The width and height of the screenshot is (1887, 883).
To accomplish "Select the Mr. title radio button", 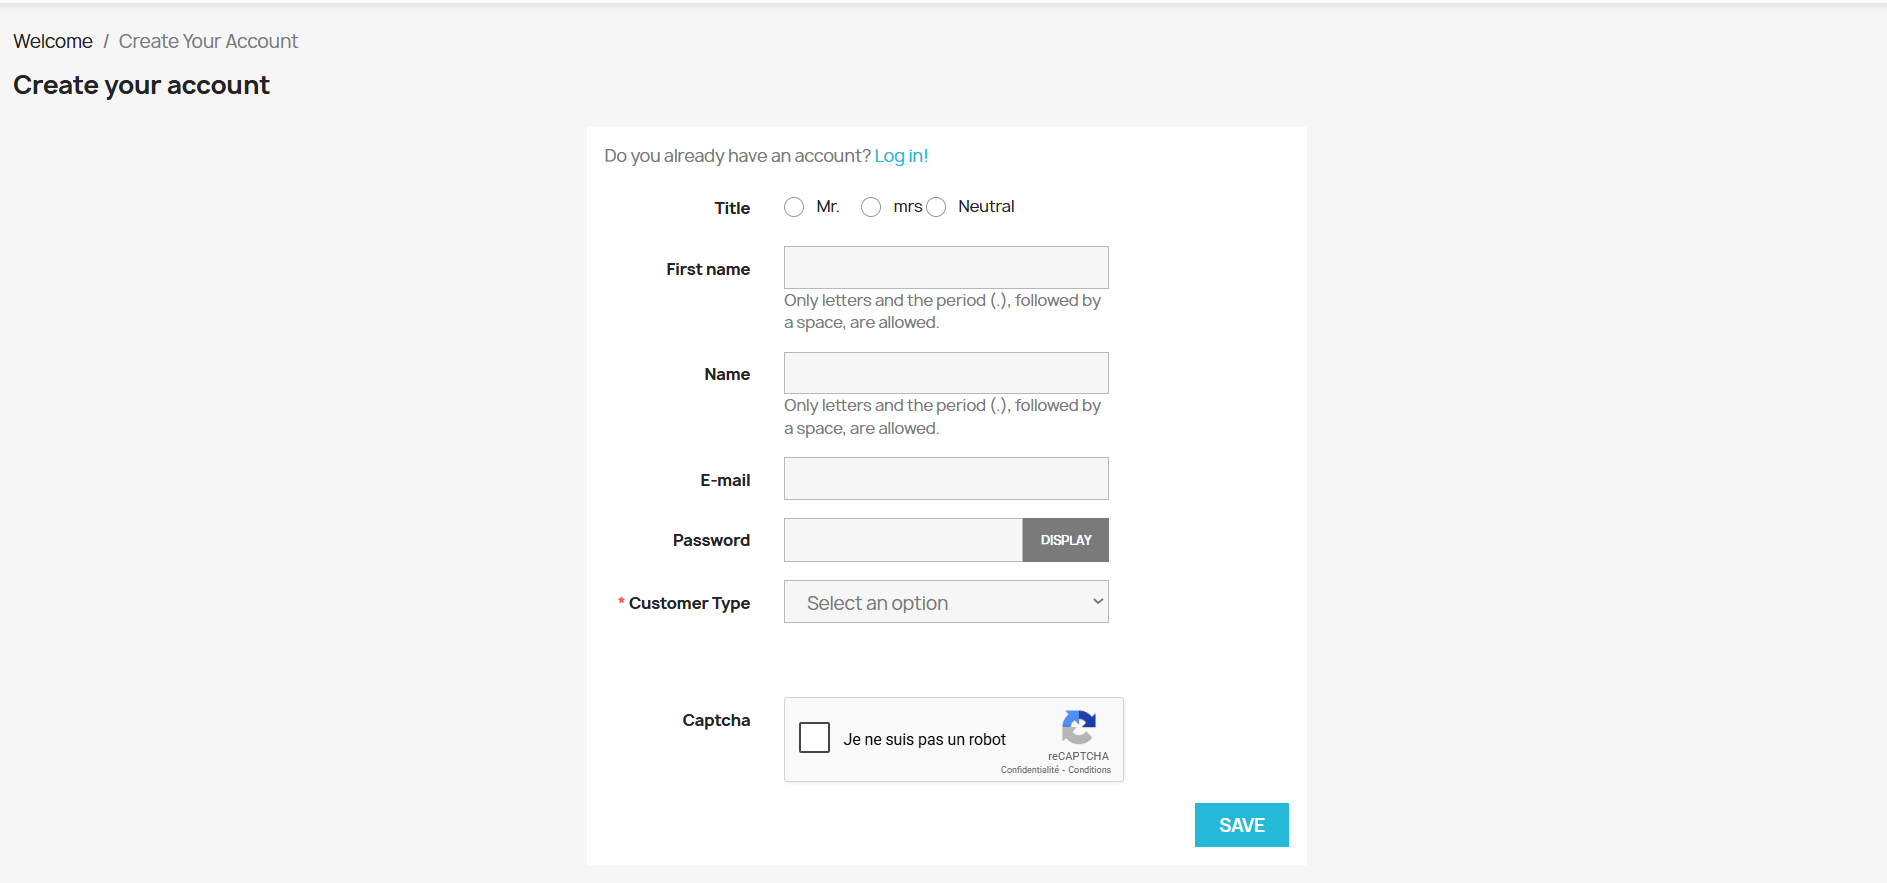I will 794,207.
